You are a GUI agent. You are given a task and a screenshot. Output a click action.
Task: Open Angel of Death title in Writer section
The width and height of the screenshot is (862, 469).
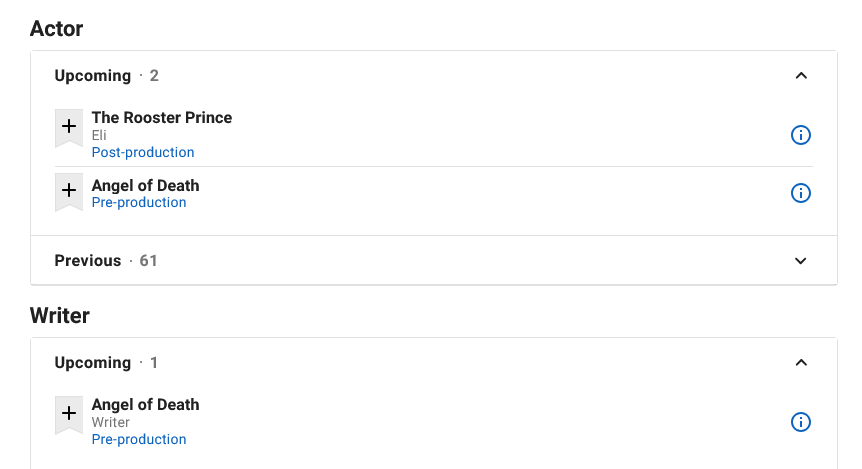145,405
